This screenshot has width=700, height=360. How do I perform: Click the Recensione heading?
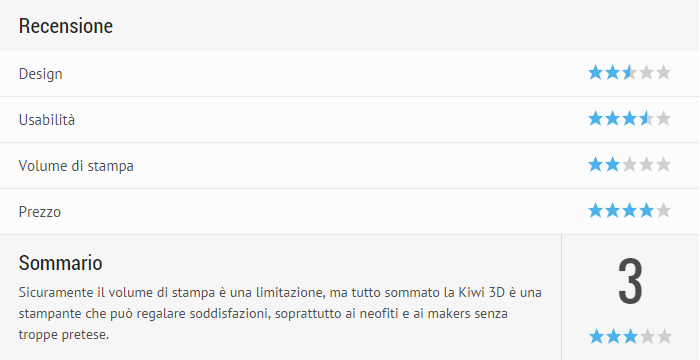[x=66, y=25]
